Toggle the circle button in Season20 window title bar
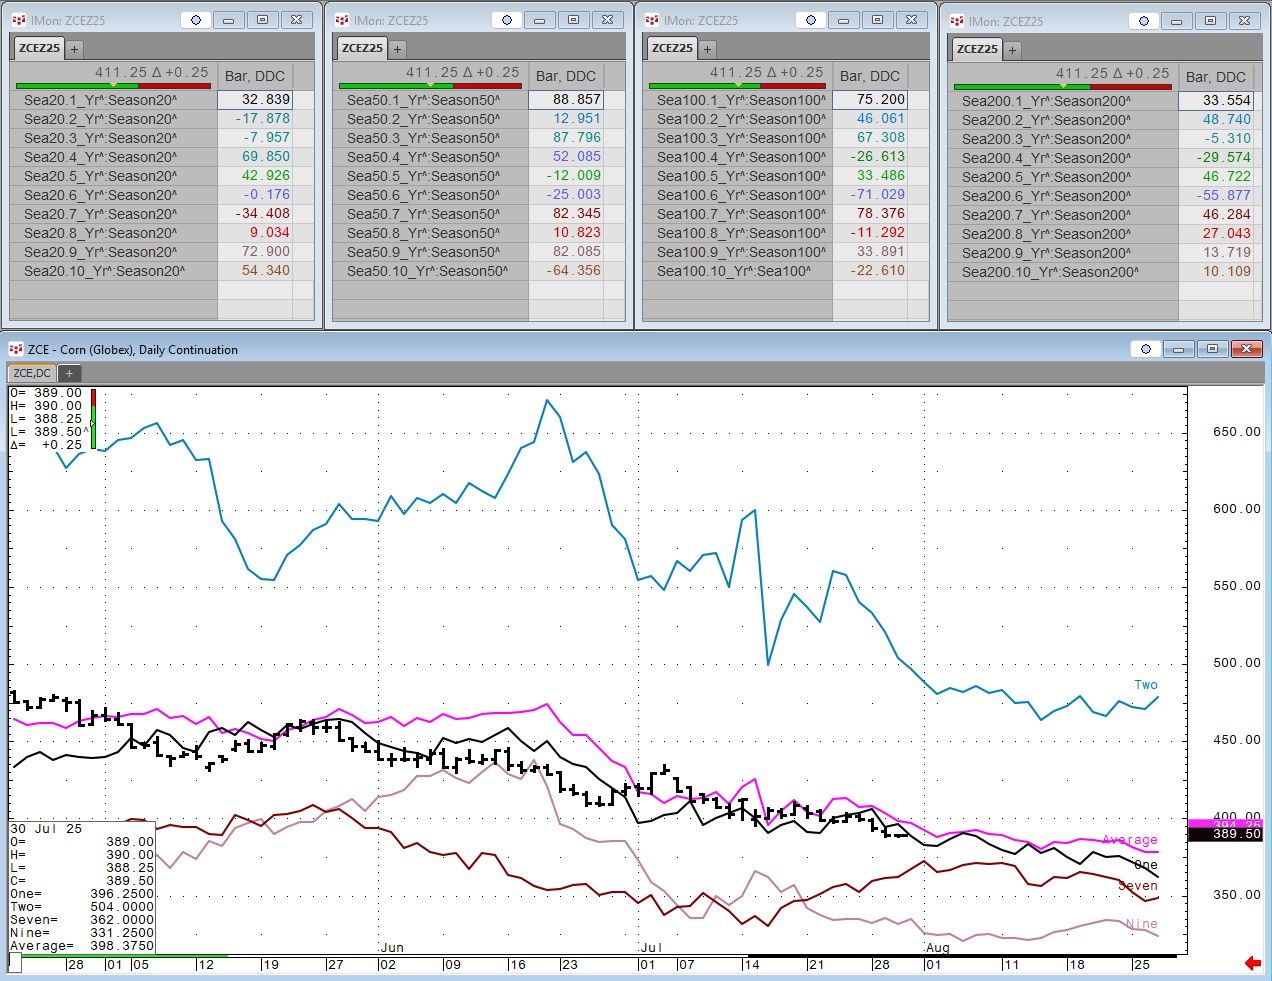1272x981 pixels. click(x=196, y=20)
